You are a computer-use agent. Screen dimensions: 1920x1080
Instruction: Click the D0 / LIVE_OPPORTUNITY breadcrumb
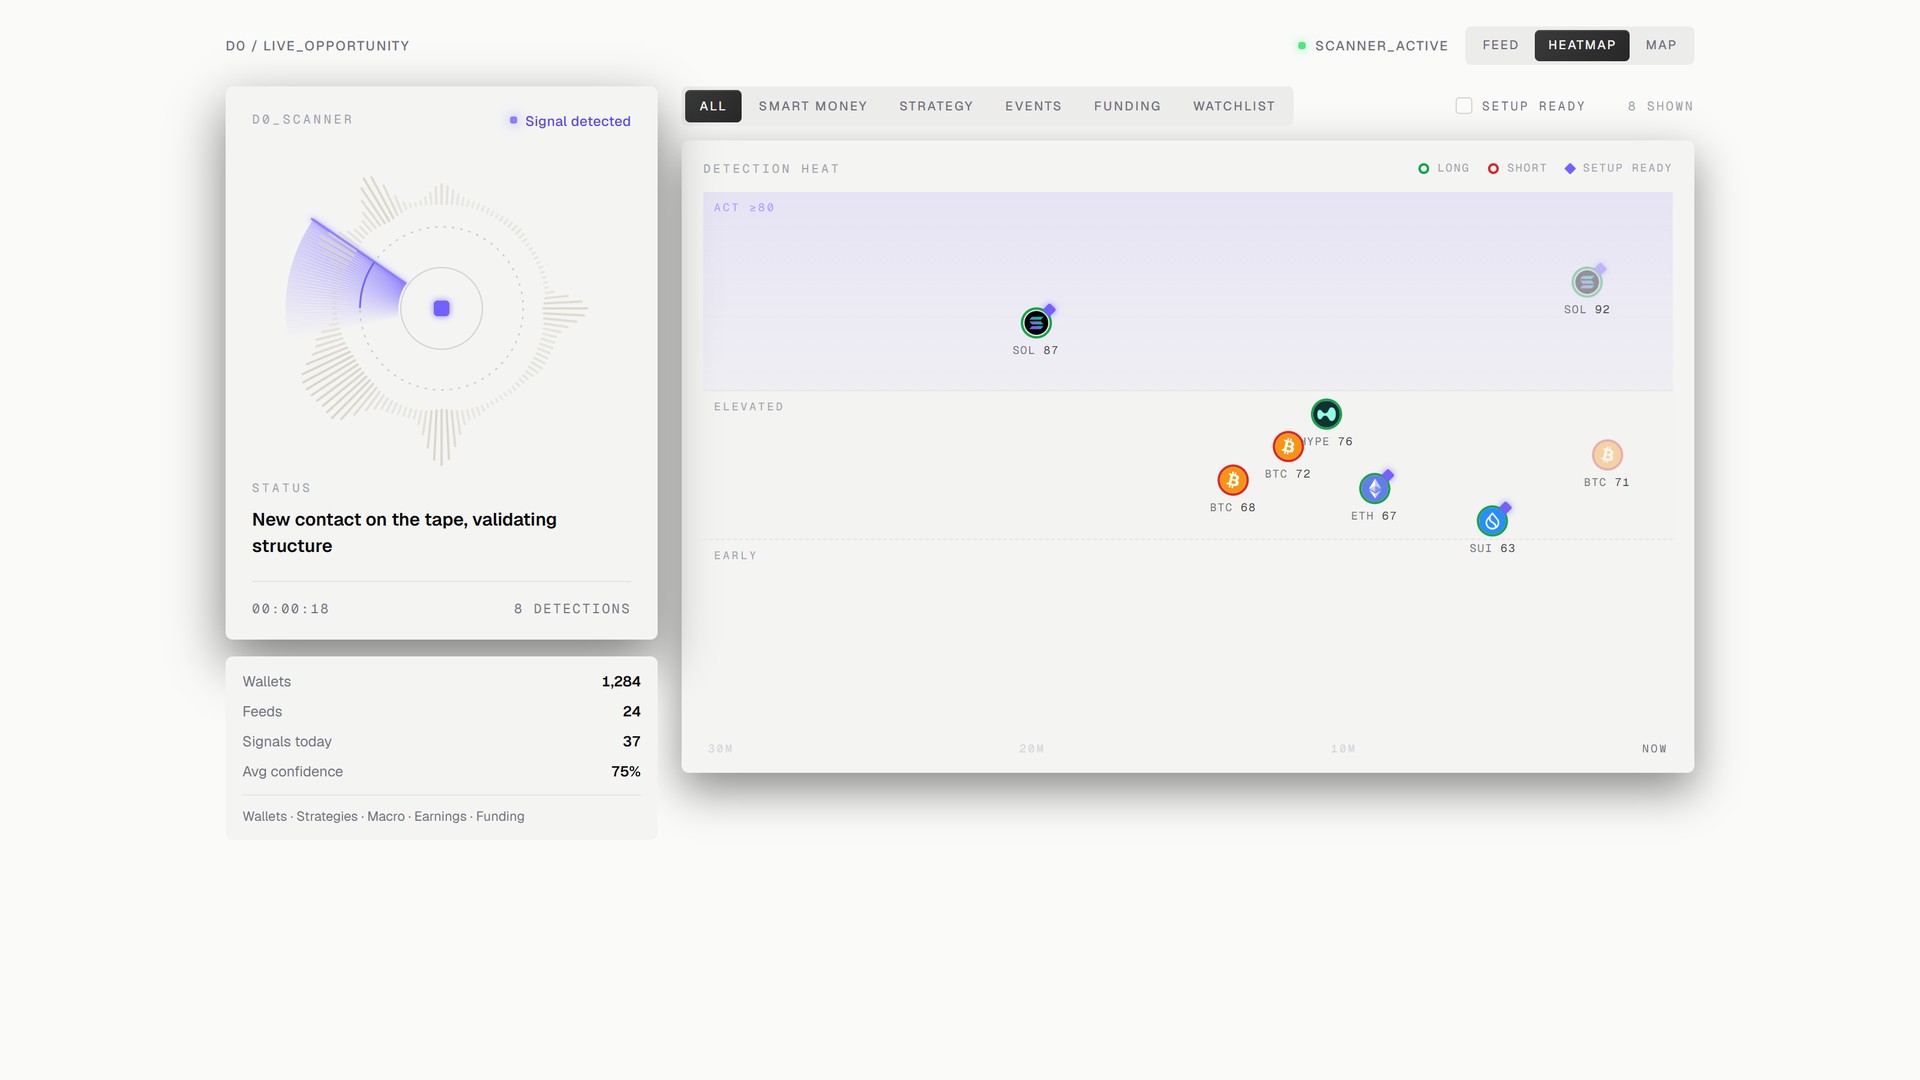318,46
